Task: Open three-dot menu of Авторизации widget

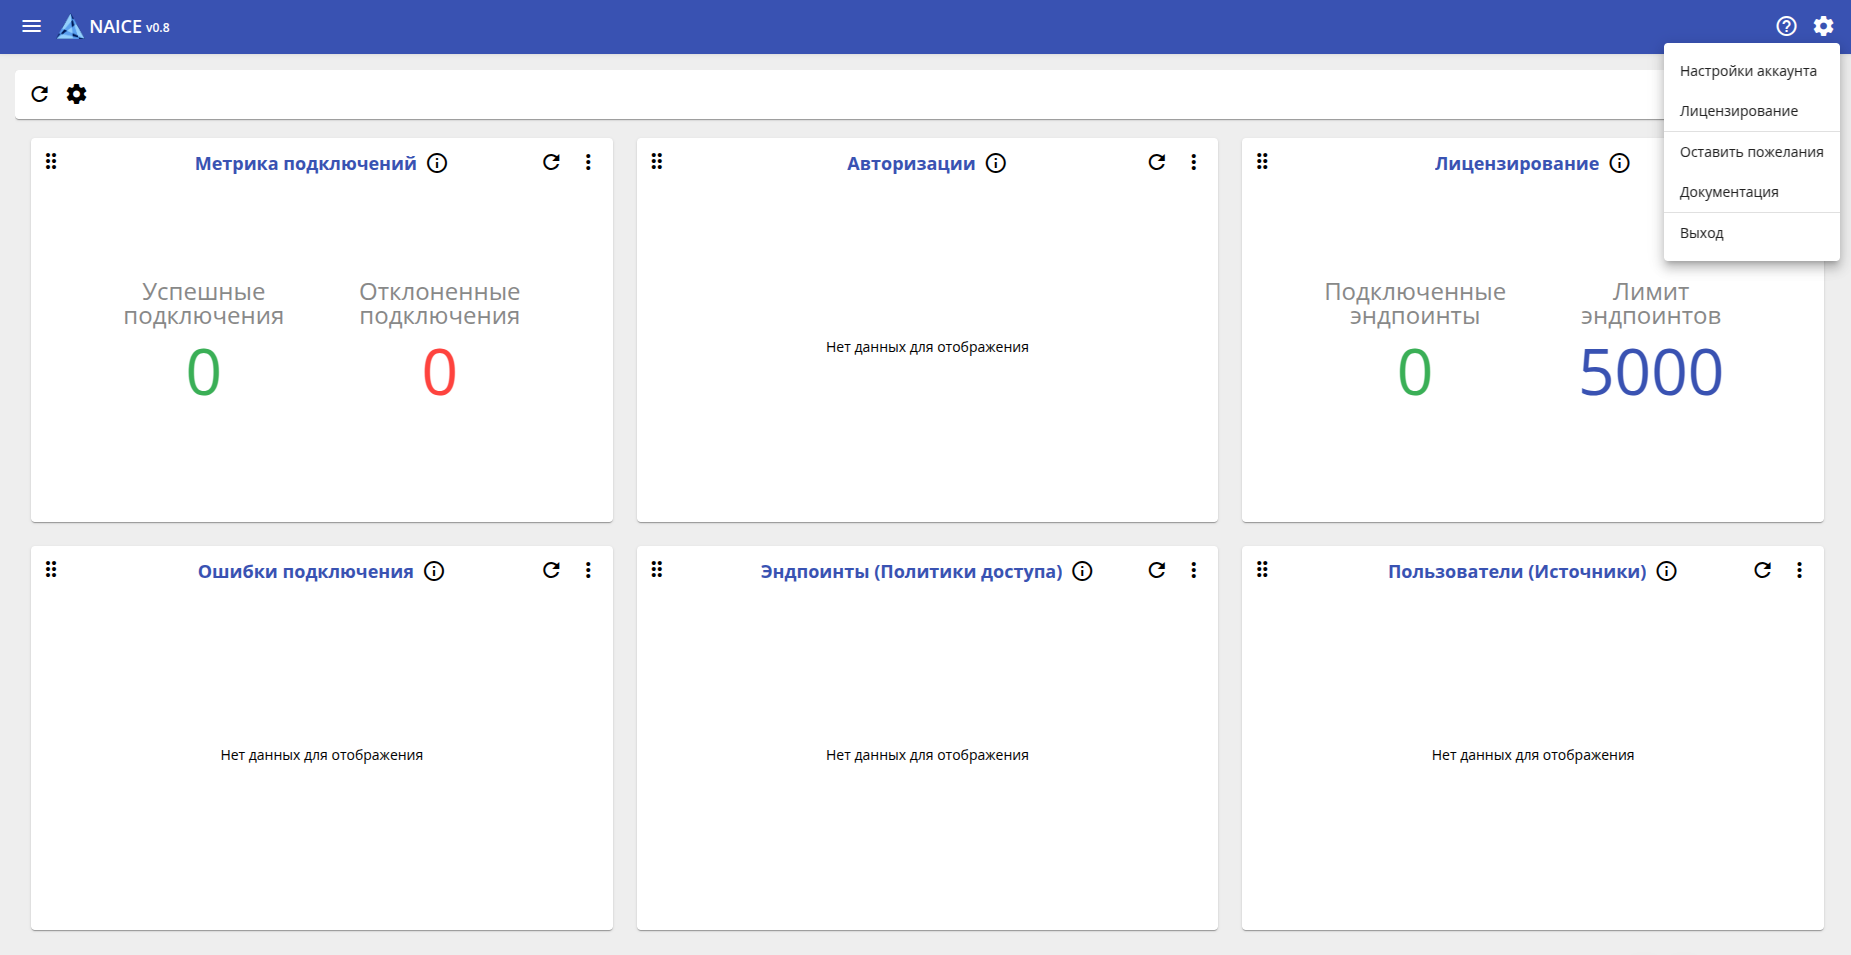Action: [x=1193, y=162]
